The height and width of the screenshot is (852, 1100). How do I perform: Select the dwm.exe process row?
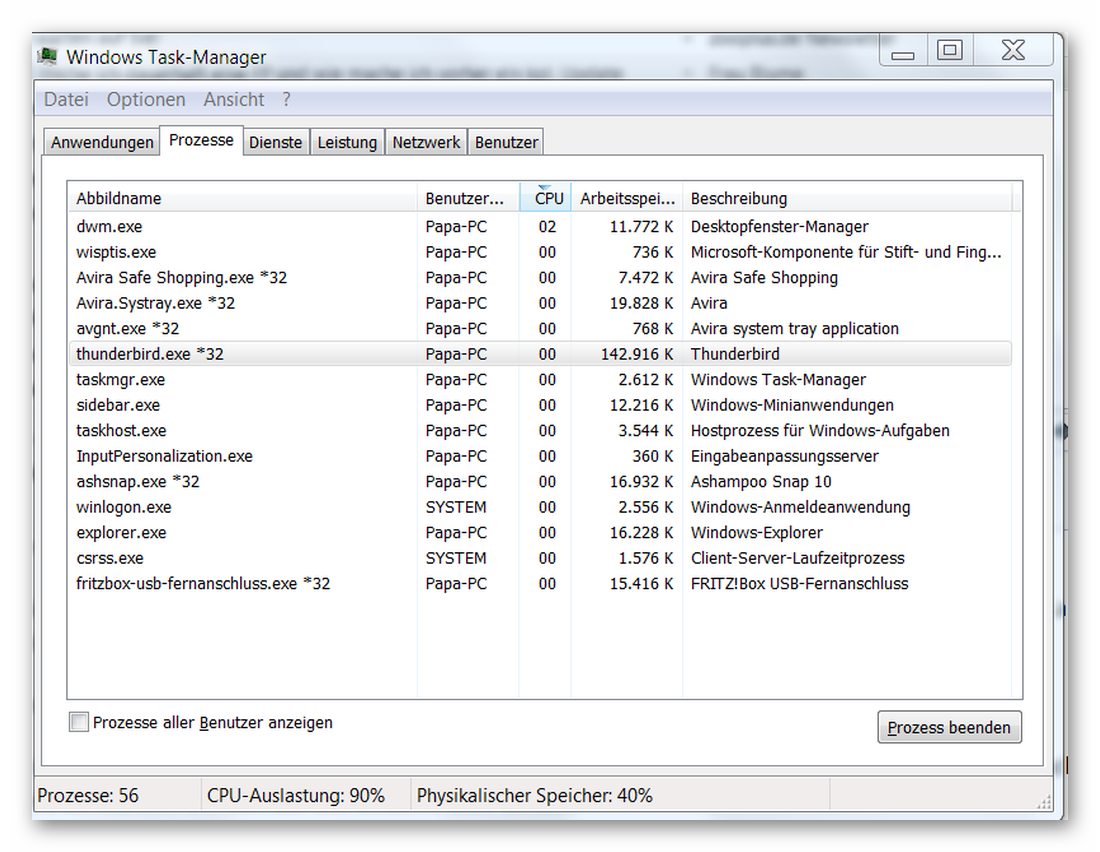[x=540, y=227]
